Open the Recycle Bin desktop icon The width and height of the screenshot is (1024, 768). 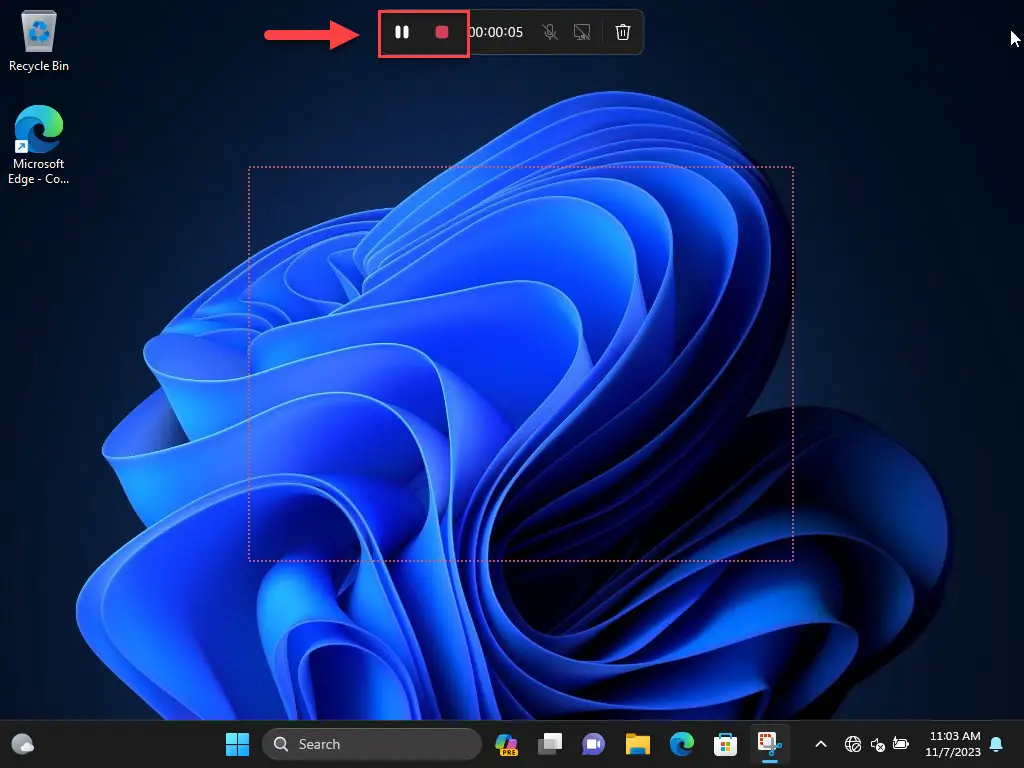point(39,40)
